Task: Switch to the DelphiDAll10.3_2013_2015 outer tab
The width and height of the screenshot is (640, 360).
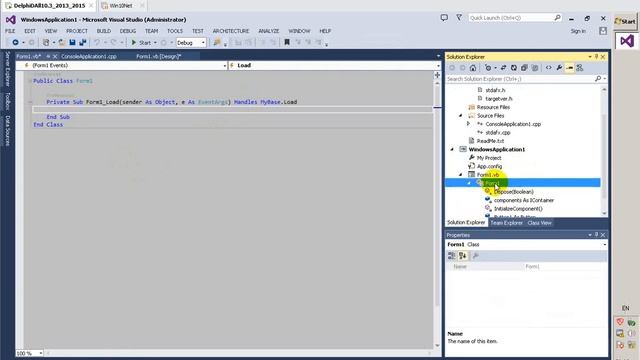Action: click(x=49, y=6)
